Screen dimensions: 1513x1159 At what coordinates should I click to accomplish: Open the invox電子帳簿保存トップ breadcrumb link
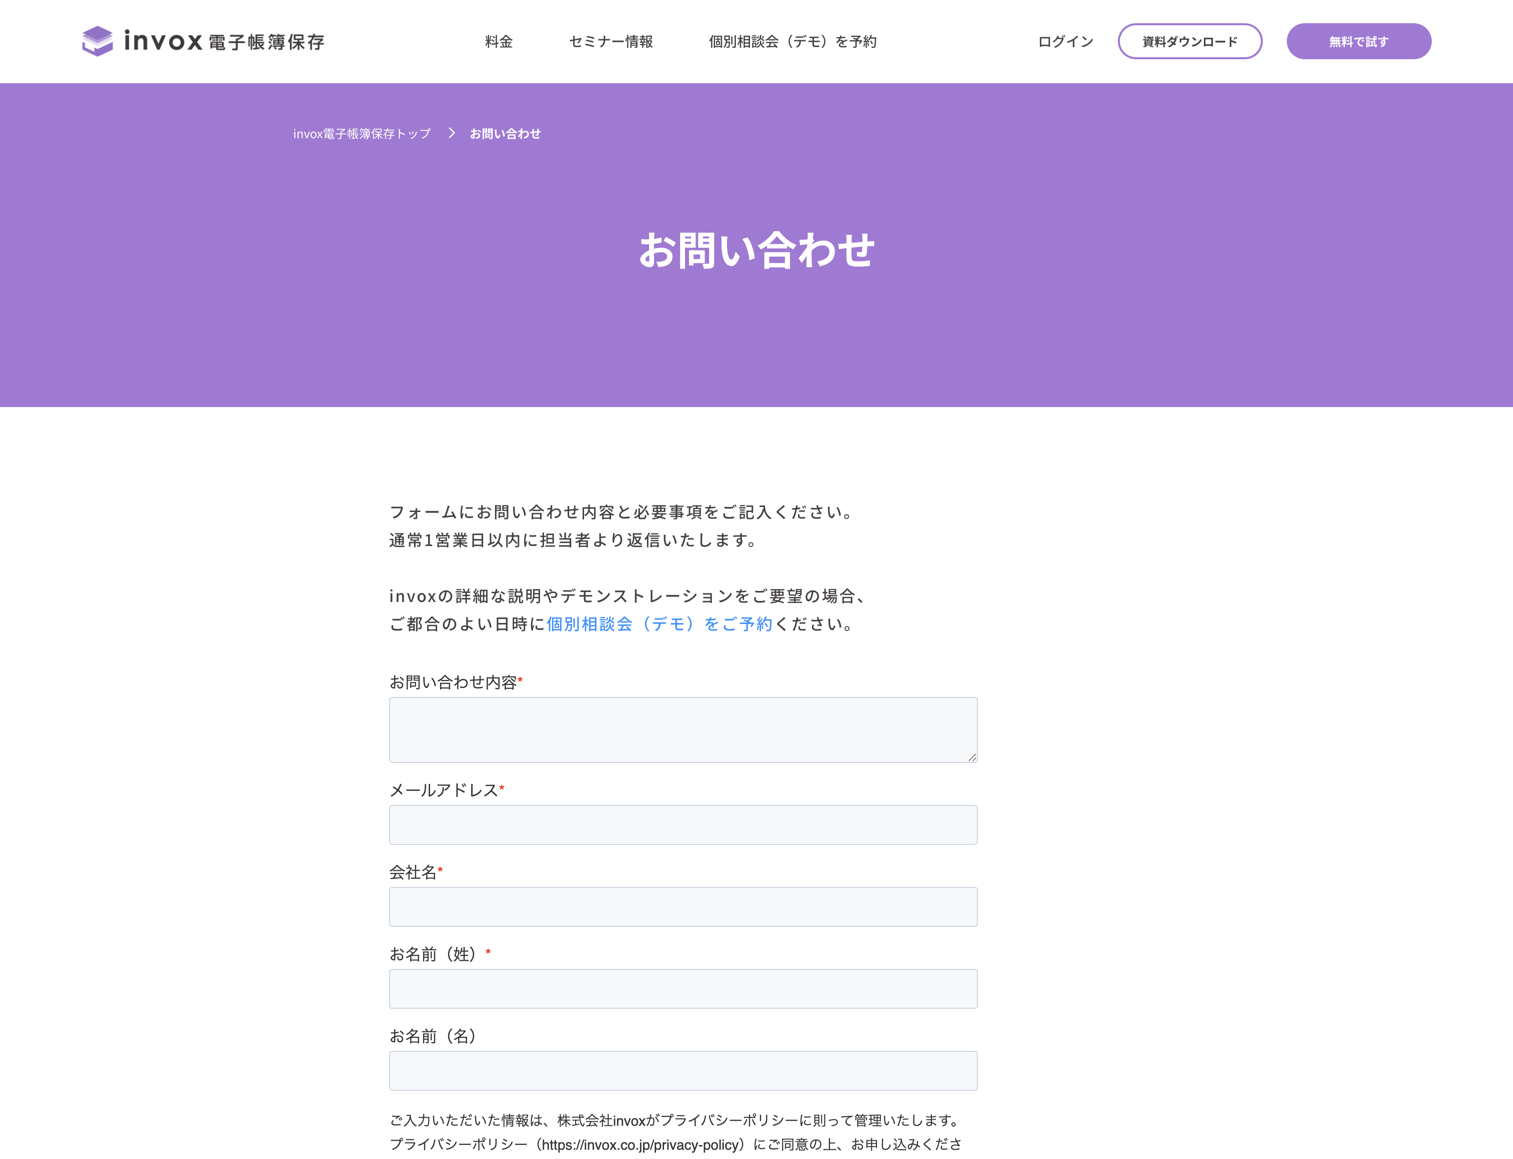click(x=361, y=132)
